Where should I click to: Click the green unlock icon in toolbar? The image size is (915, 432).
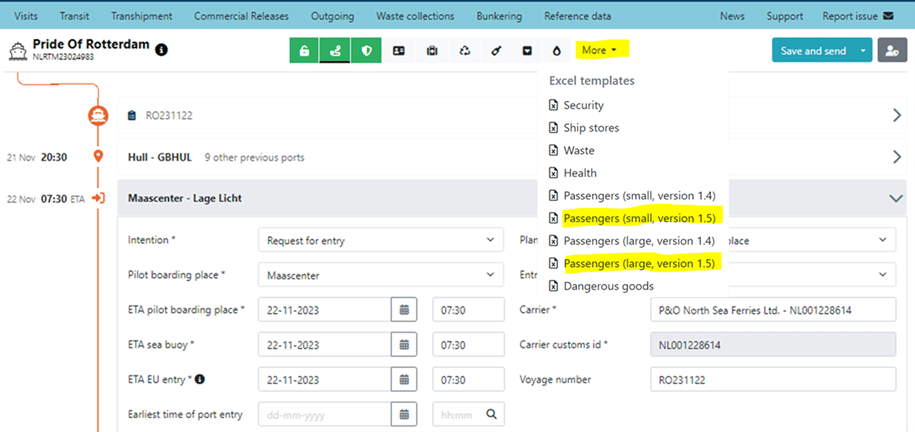pyautogui.click(x=304, y=51)
